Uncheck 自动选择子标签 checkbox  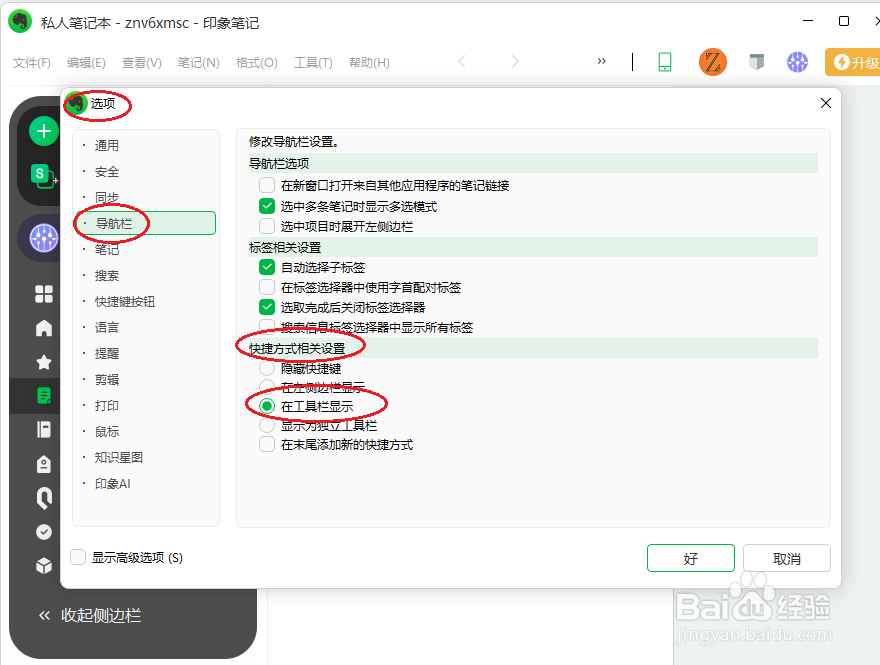267,267
